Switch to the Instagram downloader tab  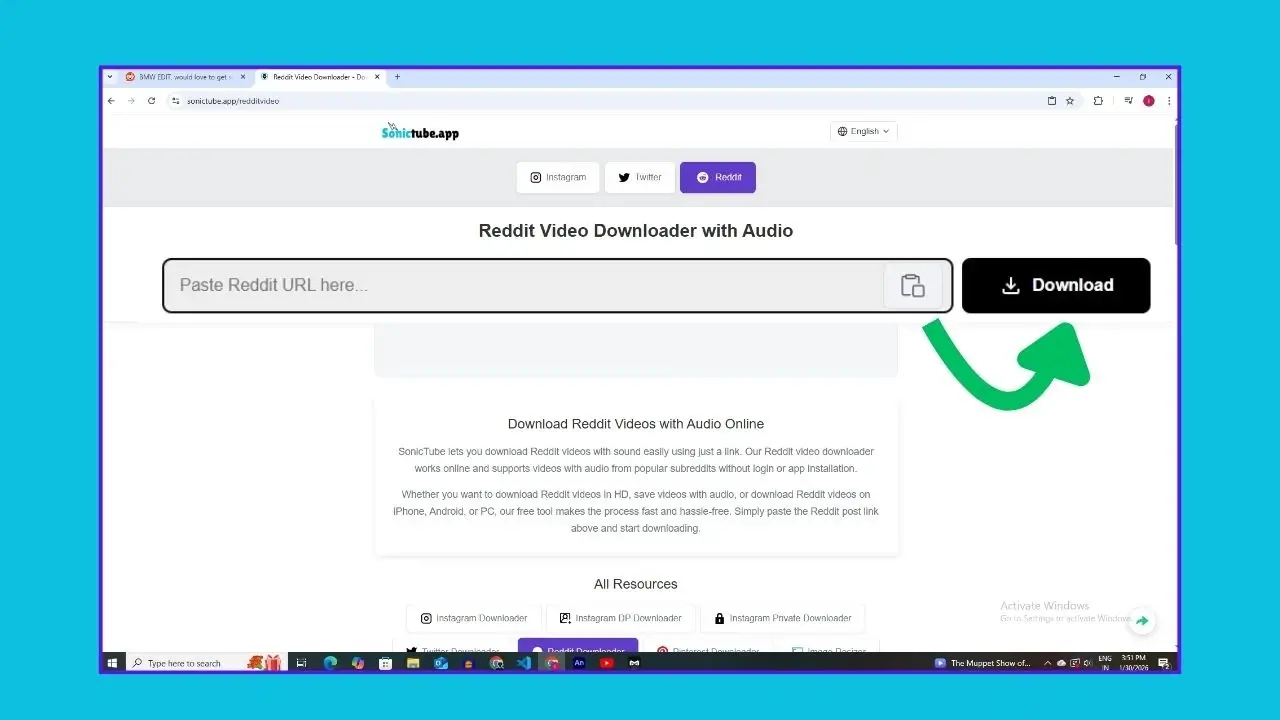pos(558,177)
